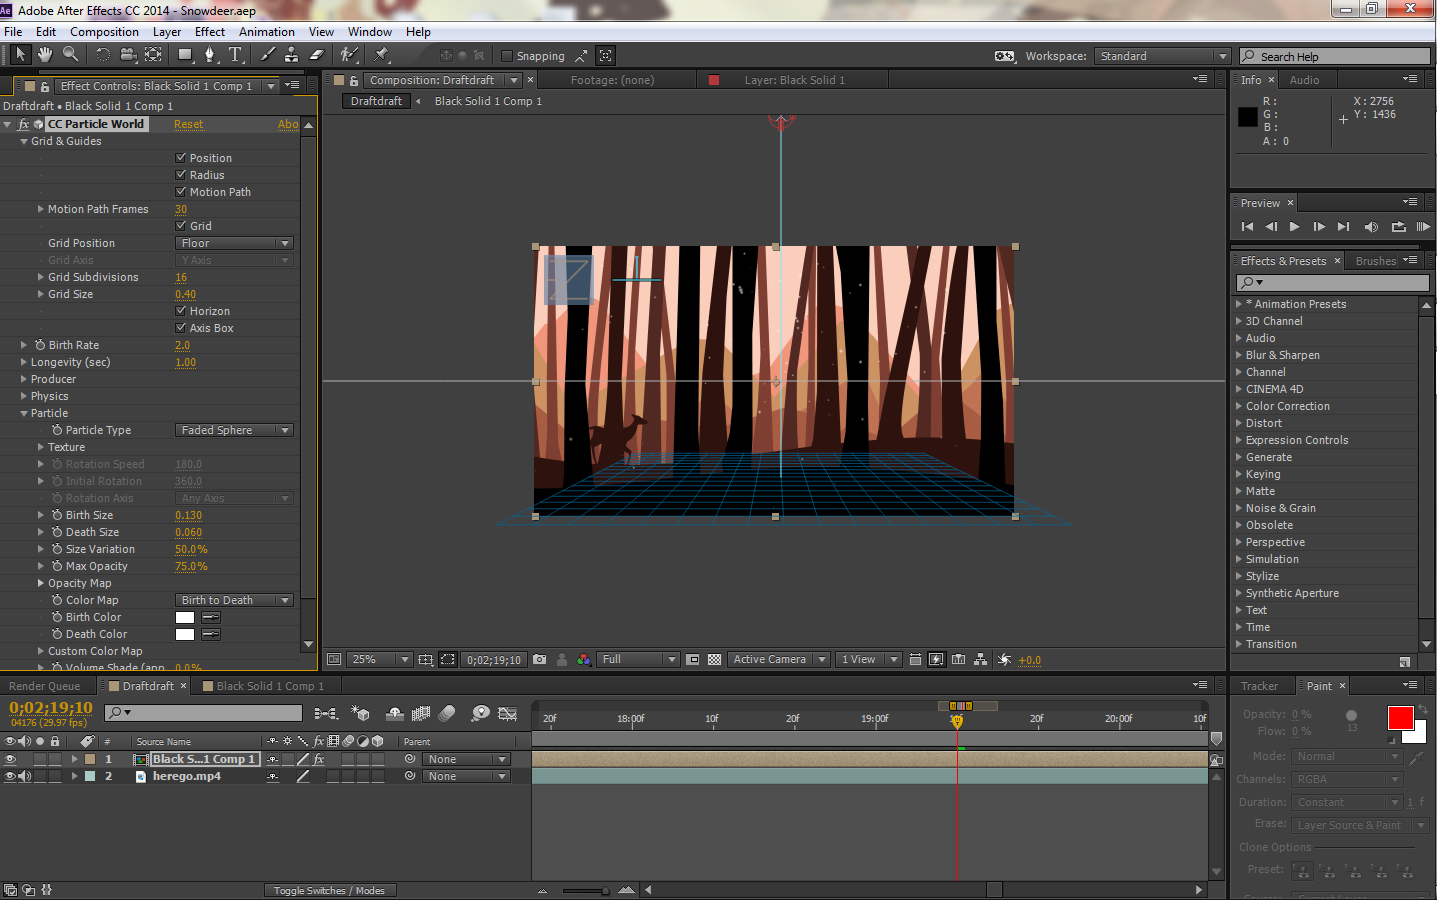Select the Hand tool
The height and width of the screenshot is (900, 1437).
point(45,55)
